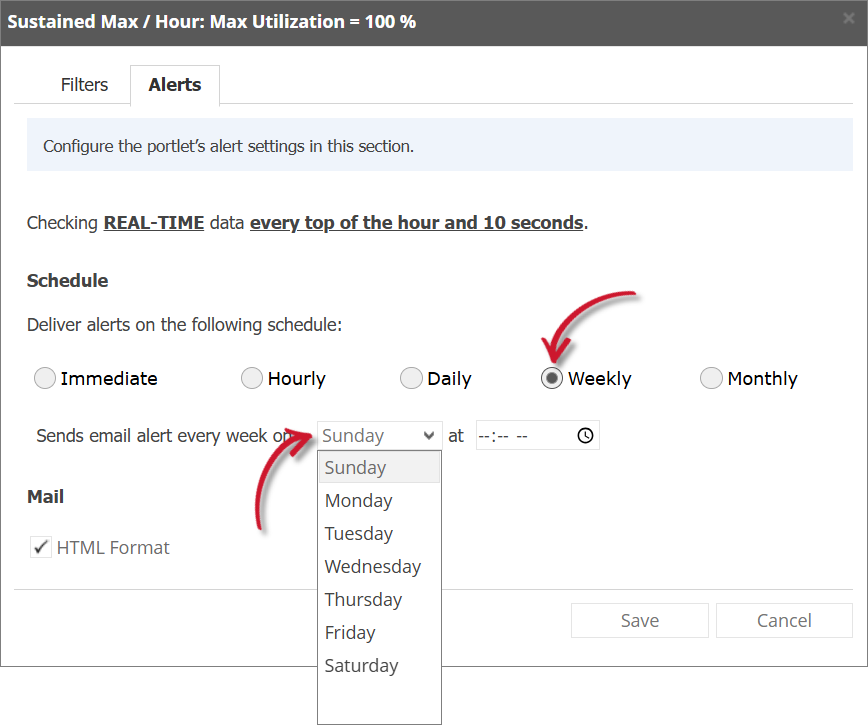868x725 pixels.
Task: Save the alert settings
Action: (x=639, y=620)
